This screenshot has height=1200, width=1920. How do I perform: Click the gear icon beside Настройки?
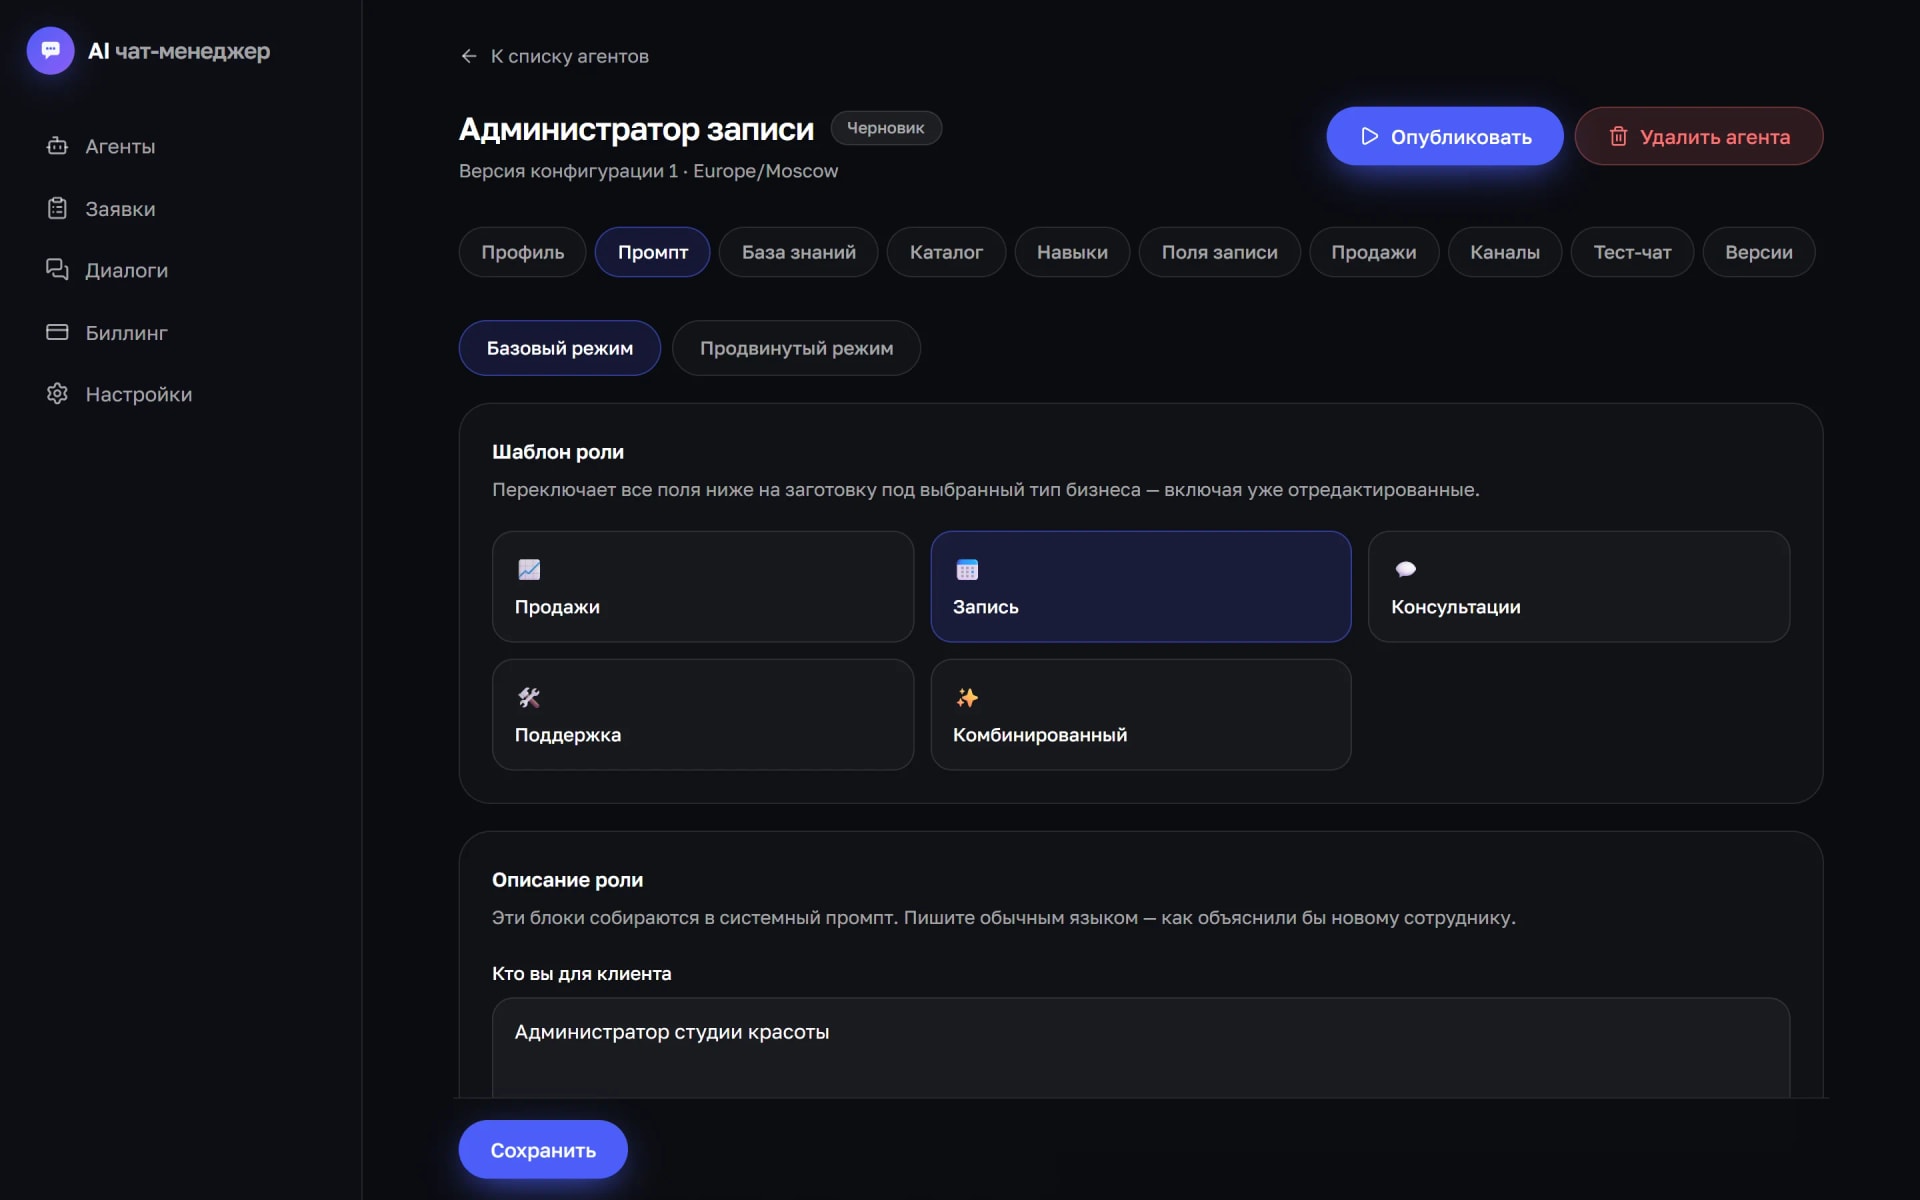(57, 394)
